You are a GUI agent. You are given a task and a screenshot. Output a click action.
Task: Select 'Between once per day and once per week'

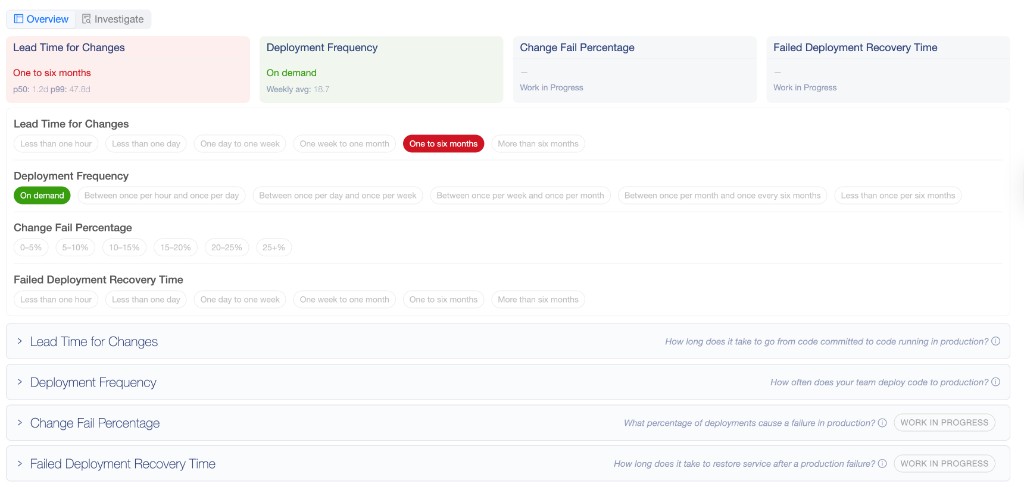click(338, 195)
